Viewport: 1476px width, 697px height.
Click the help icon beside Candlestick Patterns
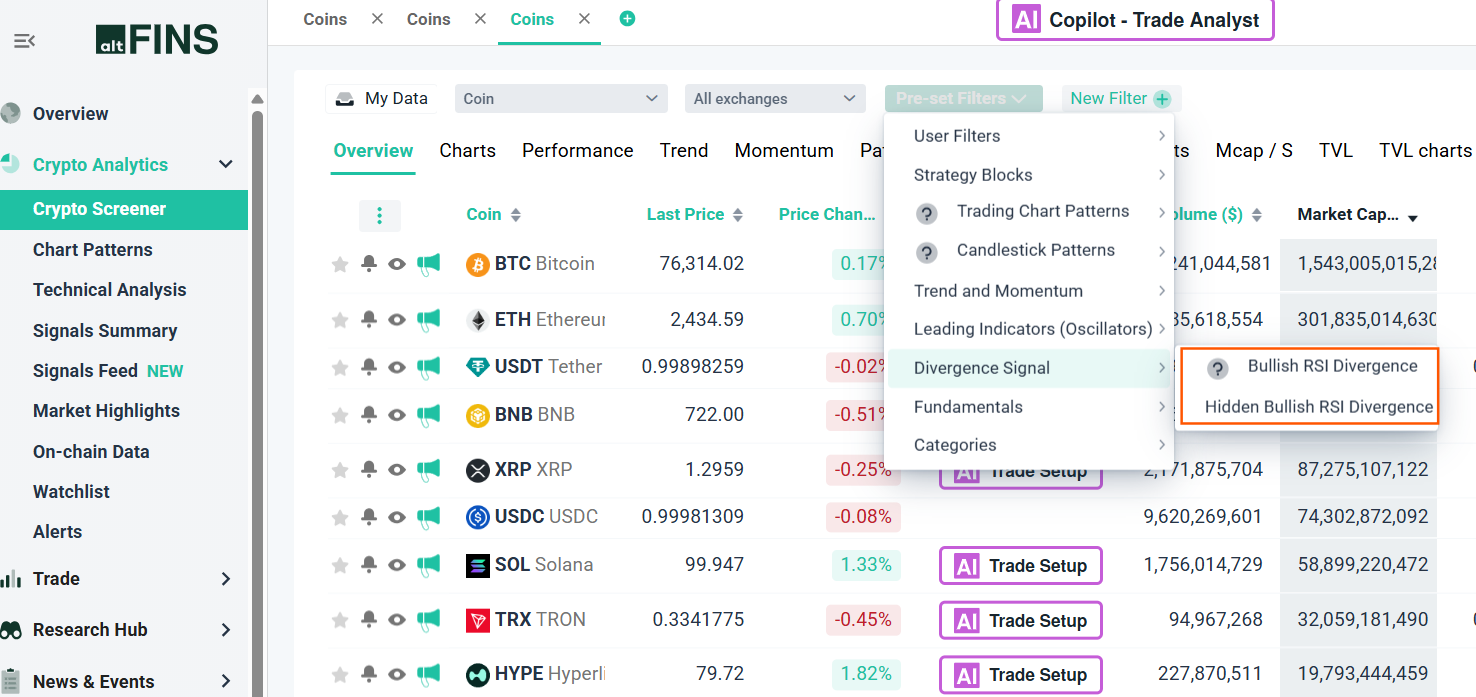pyautogui.click(x=927, y=252)
